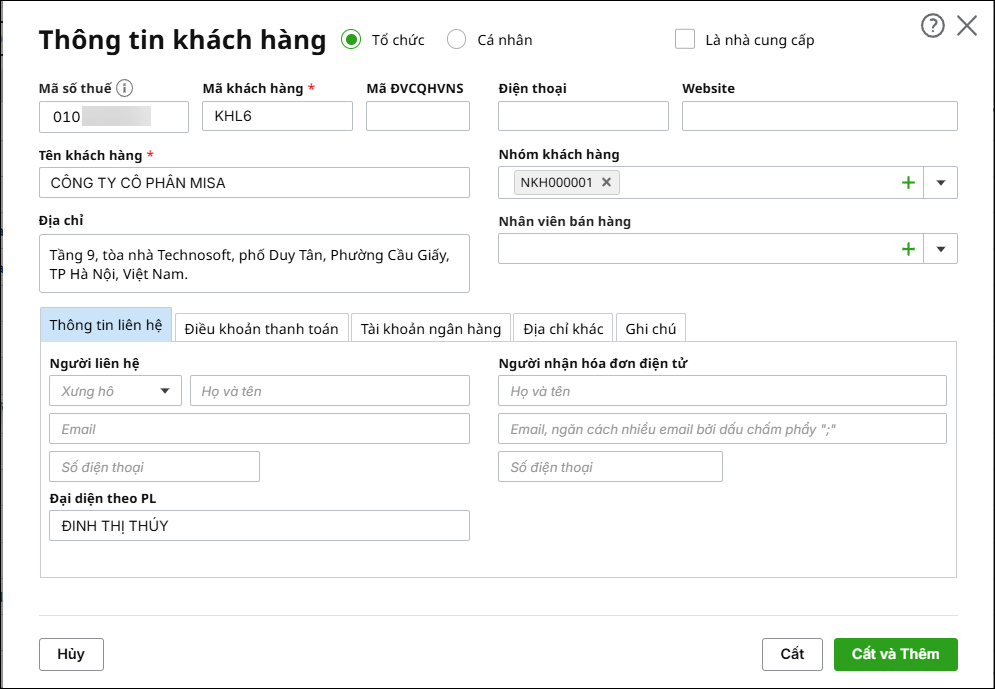Click the Cất save button
This screenshot has width=995, height=689.
(792, 654)
